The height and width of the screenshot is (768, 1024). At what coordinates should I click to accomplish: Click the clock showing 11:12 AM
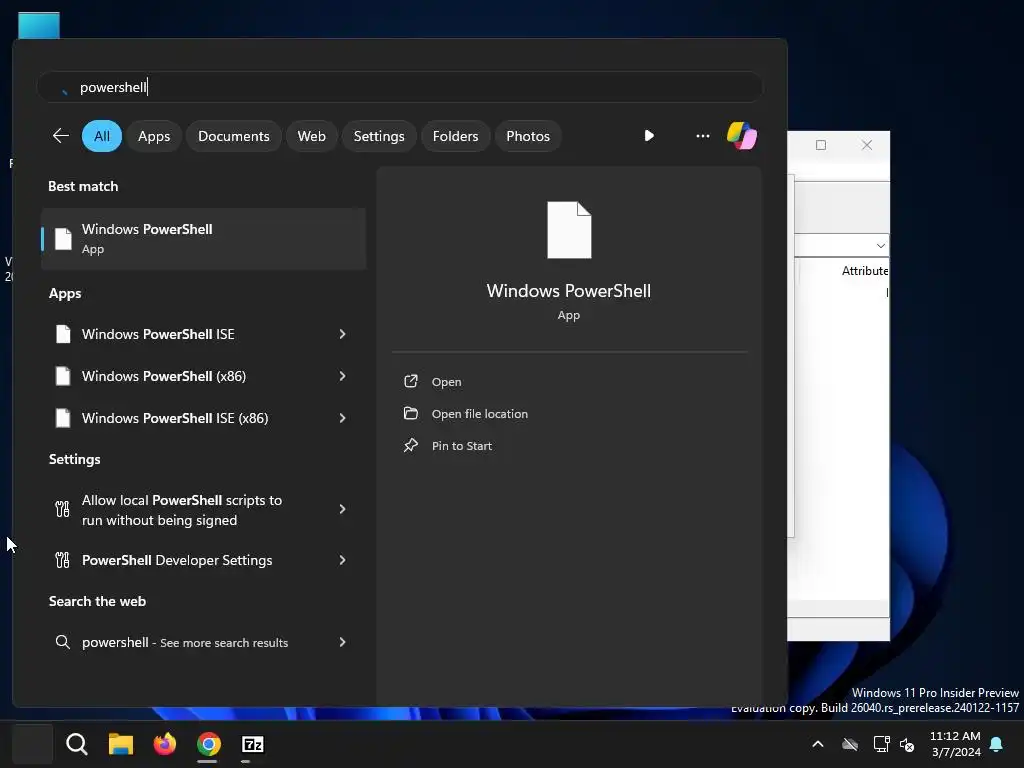pyautogui.click(x=955, y=736)
